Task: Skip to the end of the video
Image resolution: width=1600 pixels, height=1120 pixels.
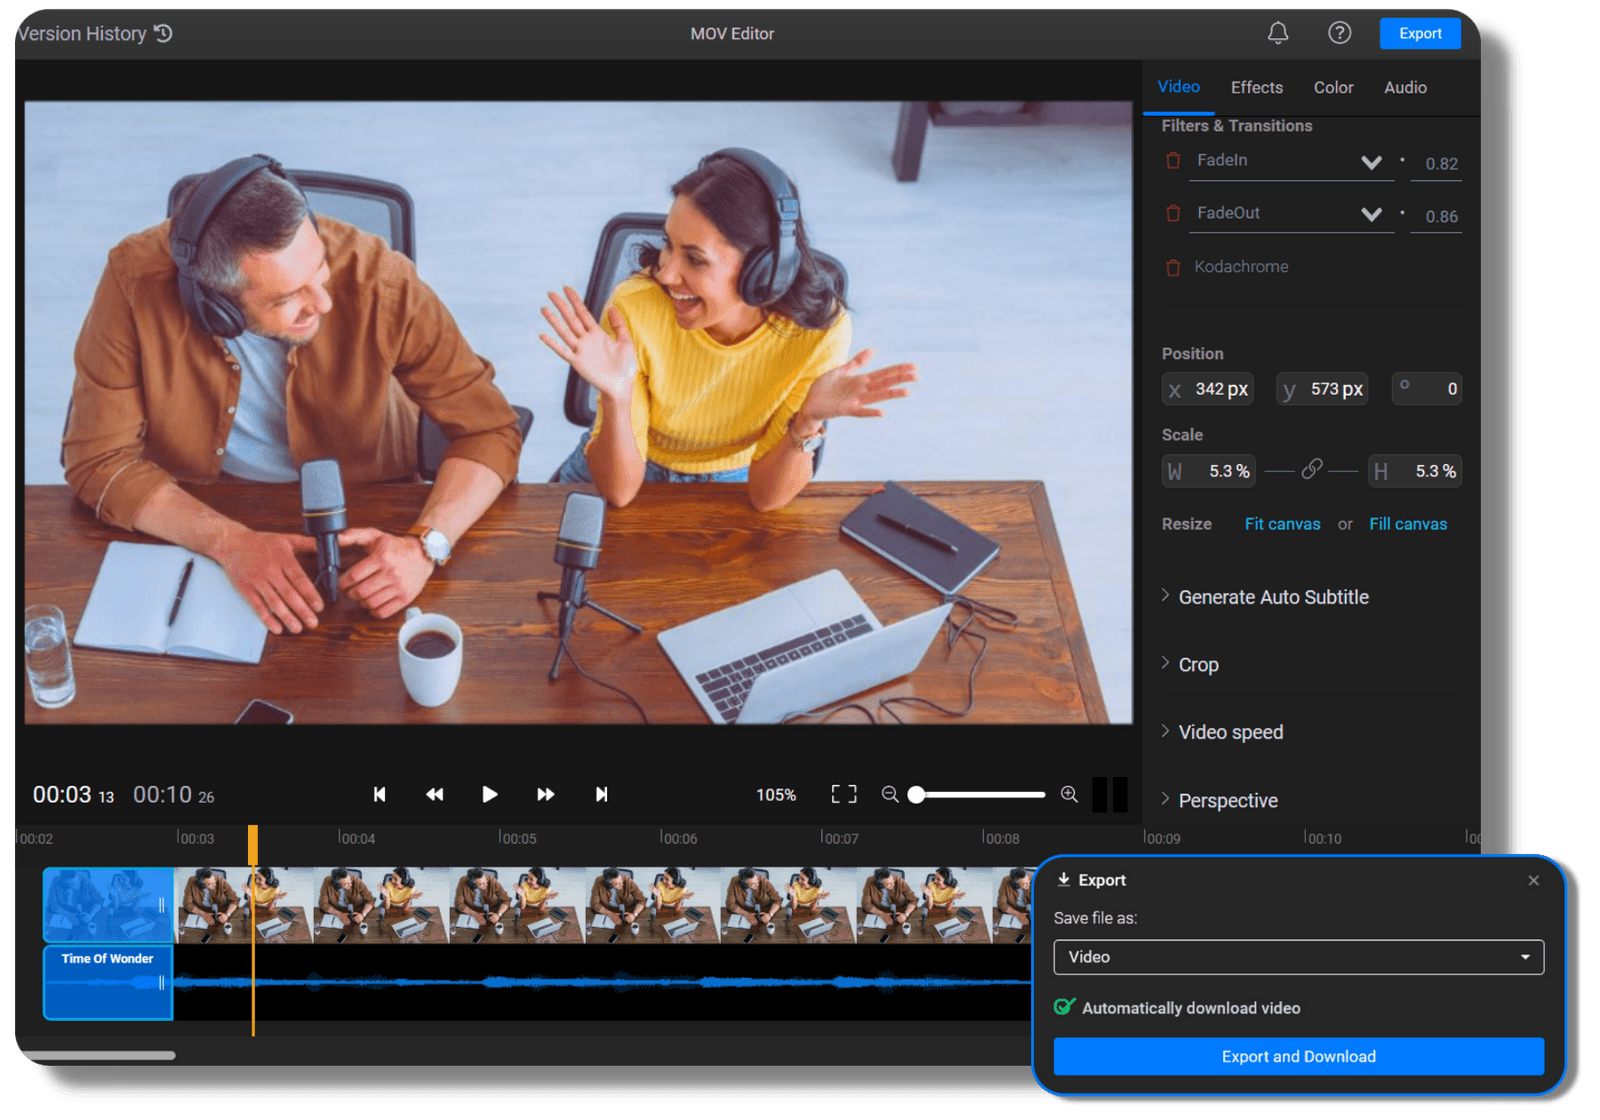Action: [x=601, y=794]
